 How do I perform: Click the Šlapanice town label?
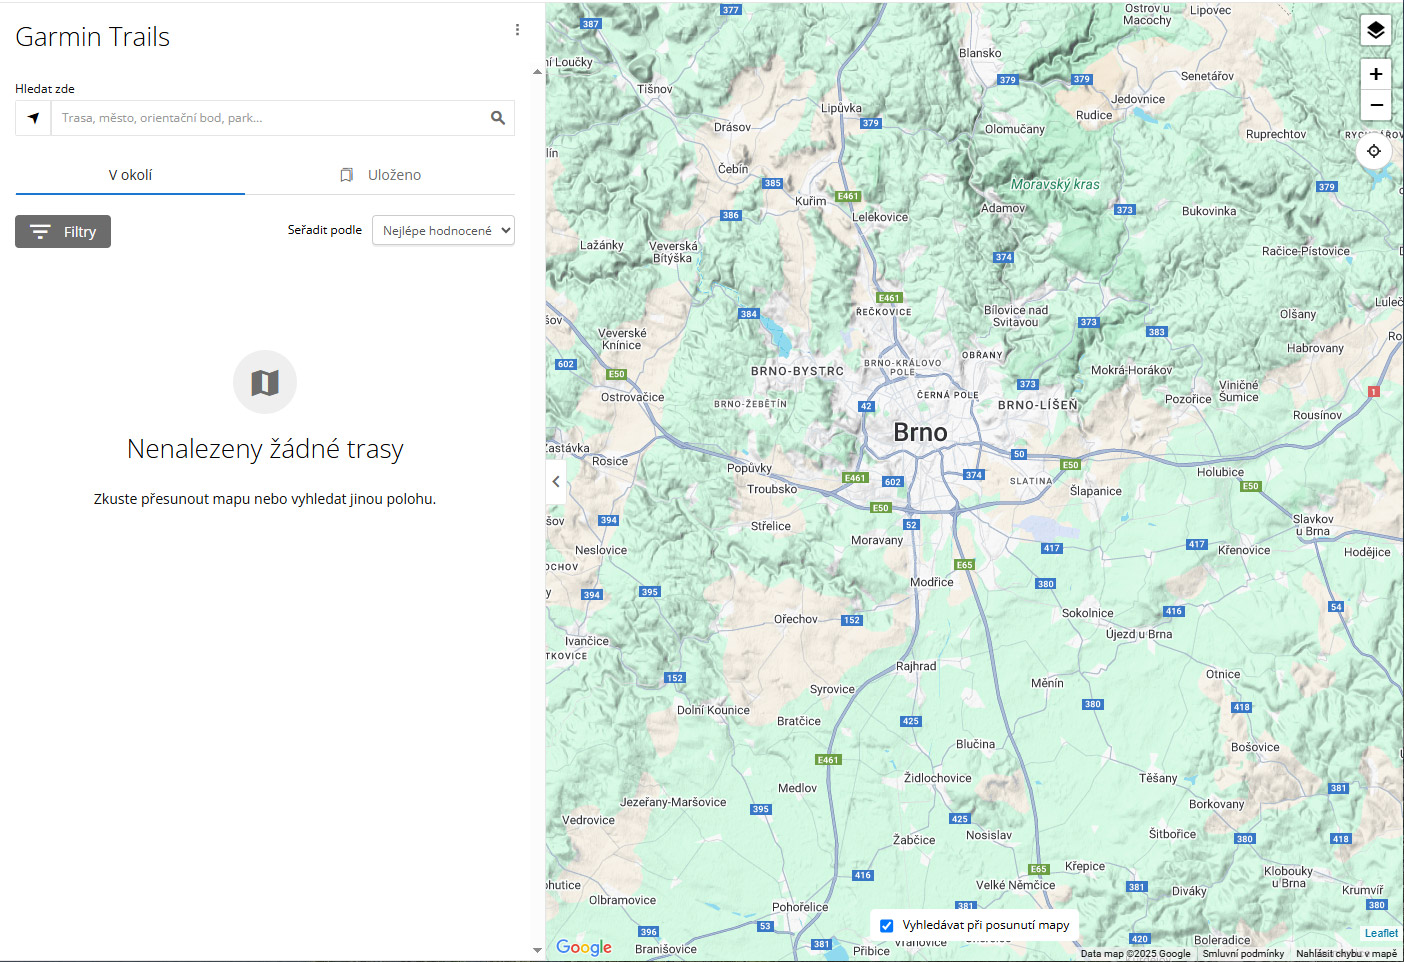tap(1095, 491)
